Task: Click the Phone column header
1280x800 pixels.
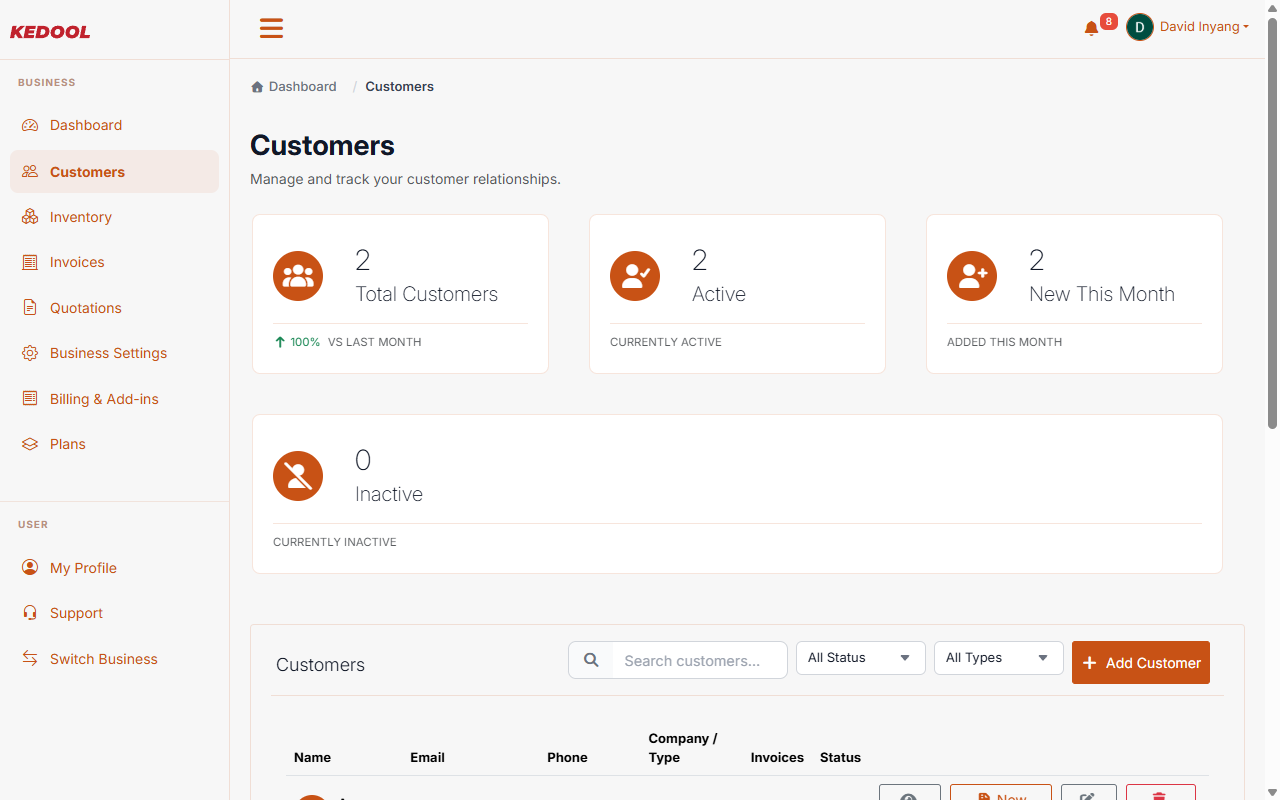Action: pyautogui.click(x=567, y=758)
